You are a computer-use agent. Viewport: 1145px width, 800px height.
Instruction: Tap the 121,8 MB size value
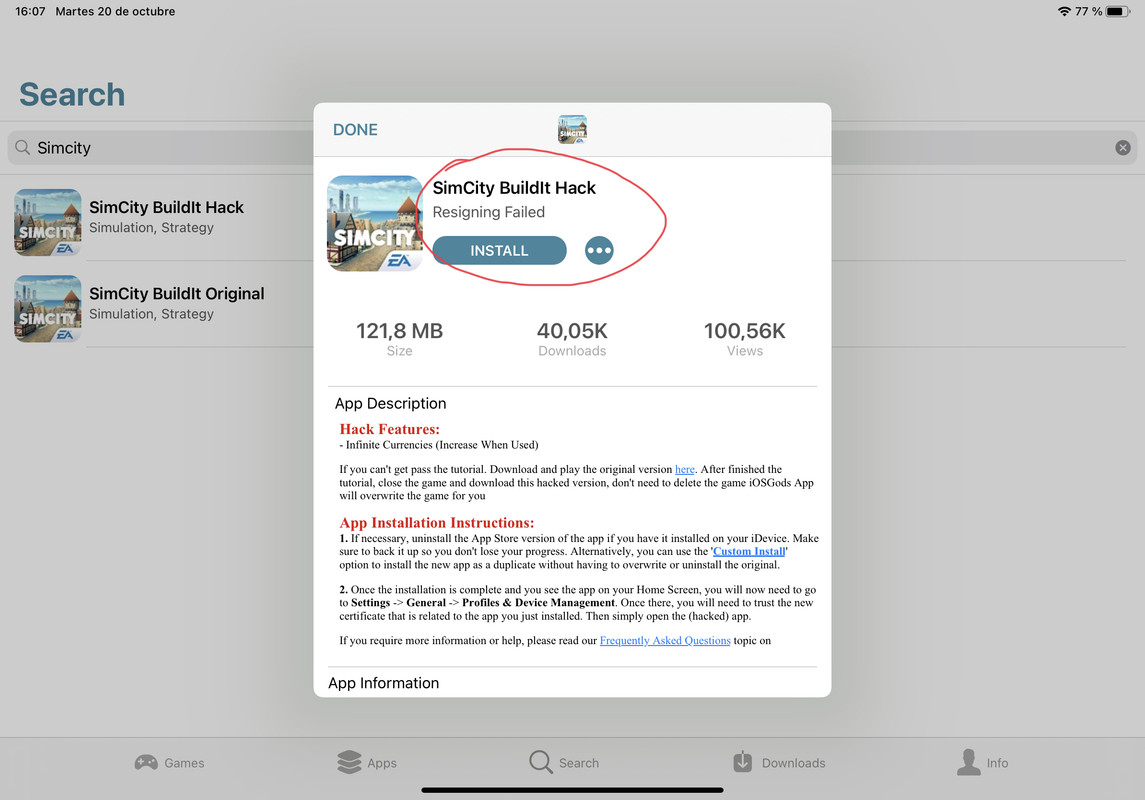pos(399,331)
